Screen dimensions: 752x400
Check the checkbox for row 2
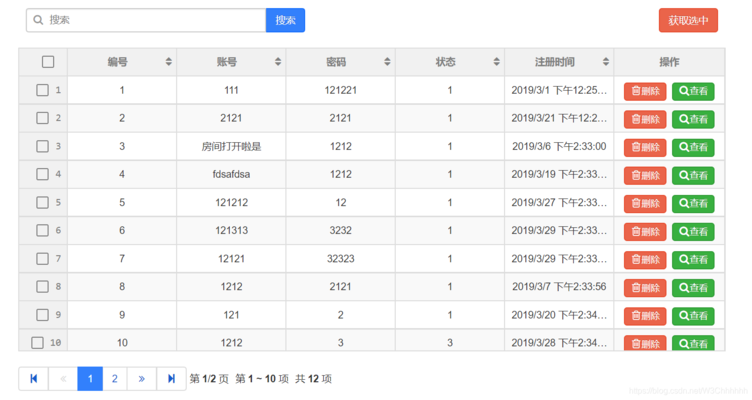(42, 118)
